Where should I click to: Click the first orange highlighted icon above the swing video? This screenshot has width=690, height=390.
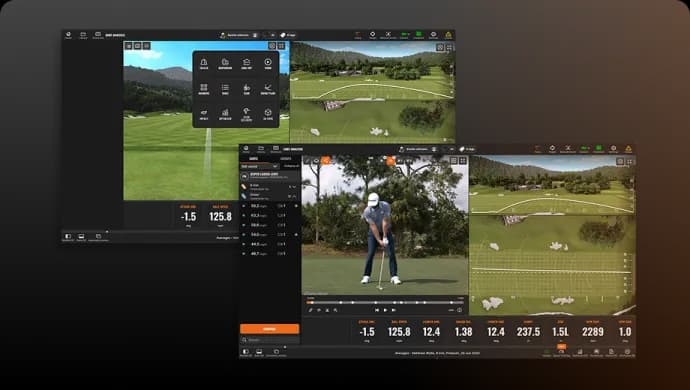(x=326, y=161)
